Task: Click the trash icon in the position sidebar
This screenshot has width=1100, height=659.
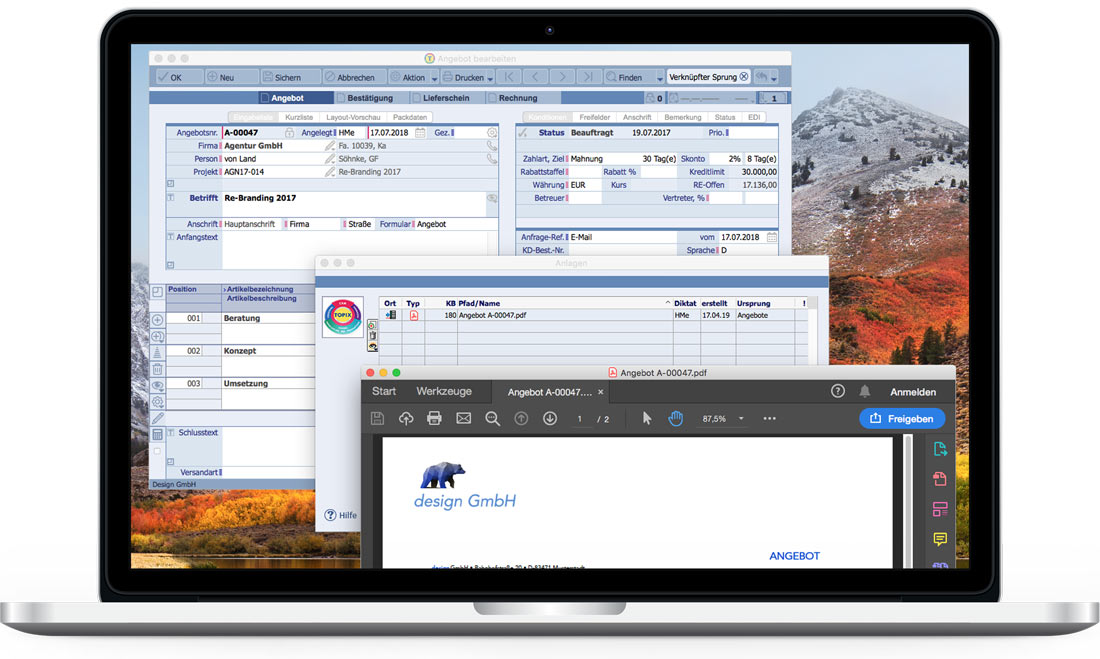Action: pos(157,369)
